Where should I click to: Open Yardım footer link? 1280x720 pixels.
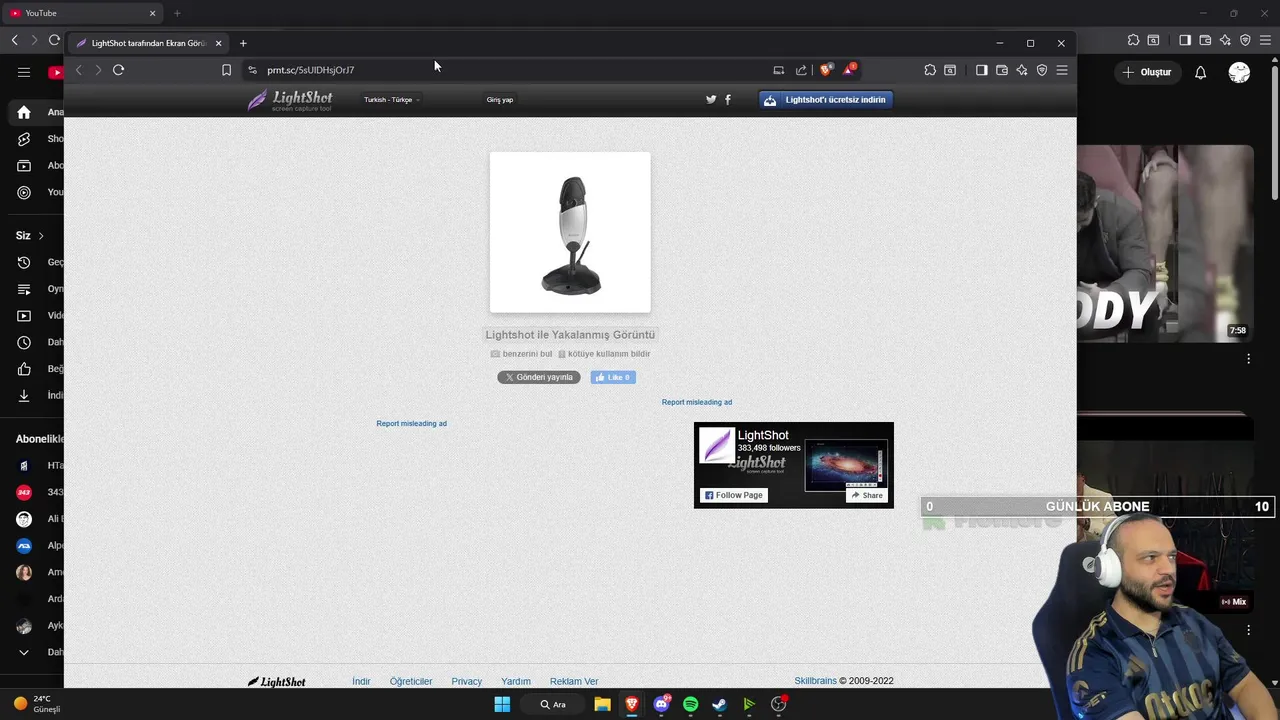(516, 681)
